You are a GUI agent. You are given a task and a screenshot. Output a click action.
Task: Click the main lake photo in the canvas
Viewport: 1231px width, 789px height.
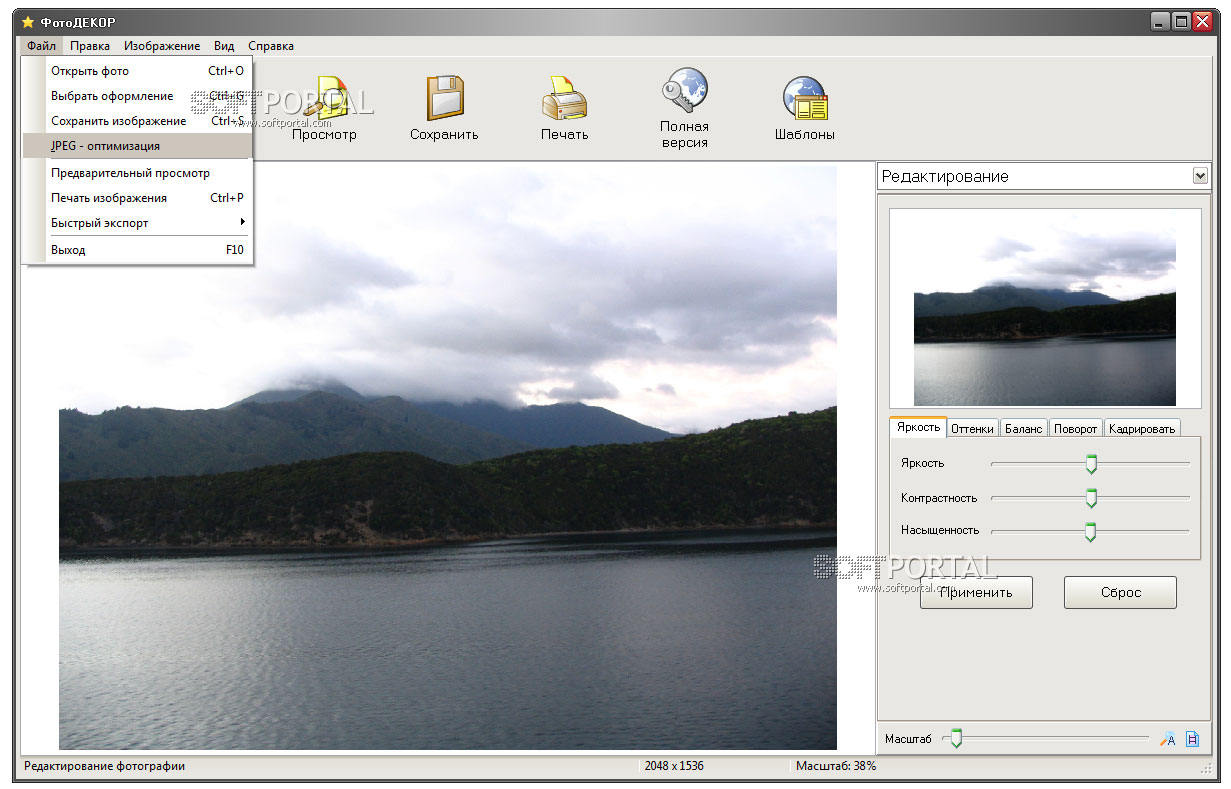pos(448,457)
